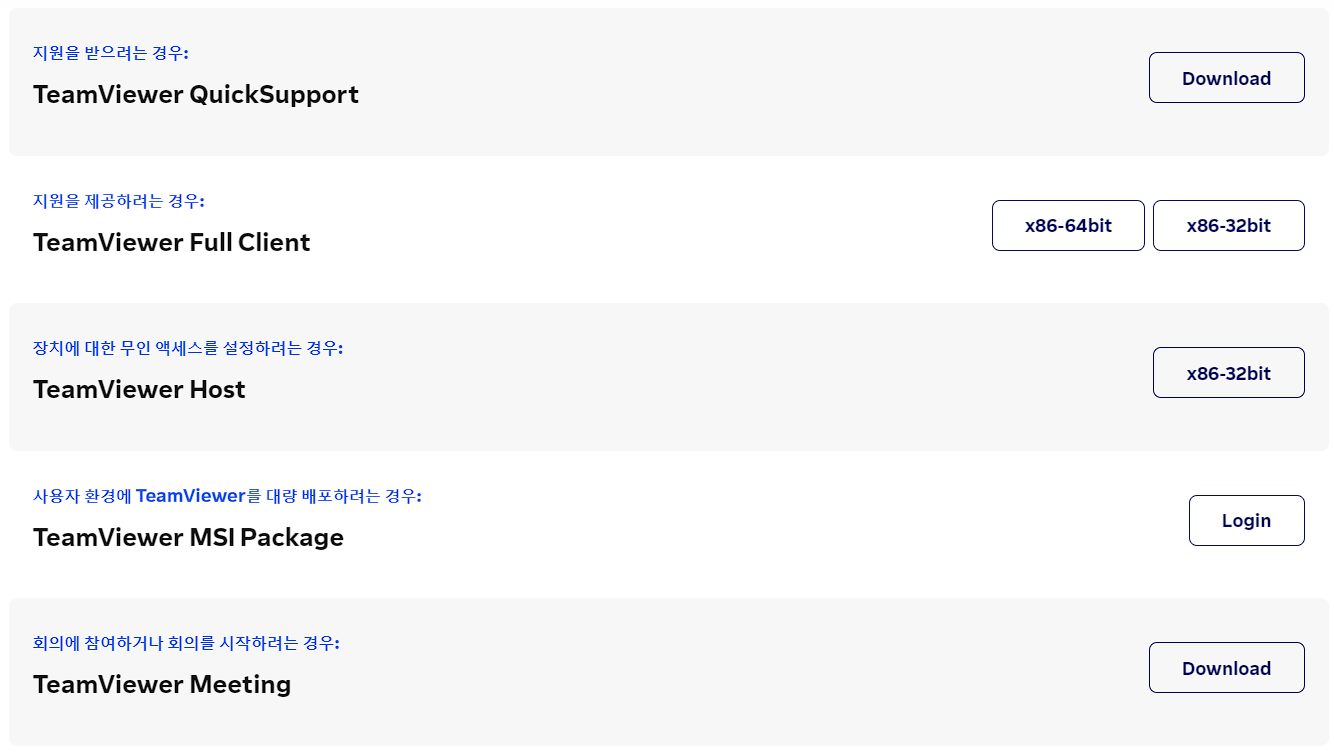Download TeamViewer QuickSupport
The height and width of the screenshot is (756, 1334).
1226,77
